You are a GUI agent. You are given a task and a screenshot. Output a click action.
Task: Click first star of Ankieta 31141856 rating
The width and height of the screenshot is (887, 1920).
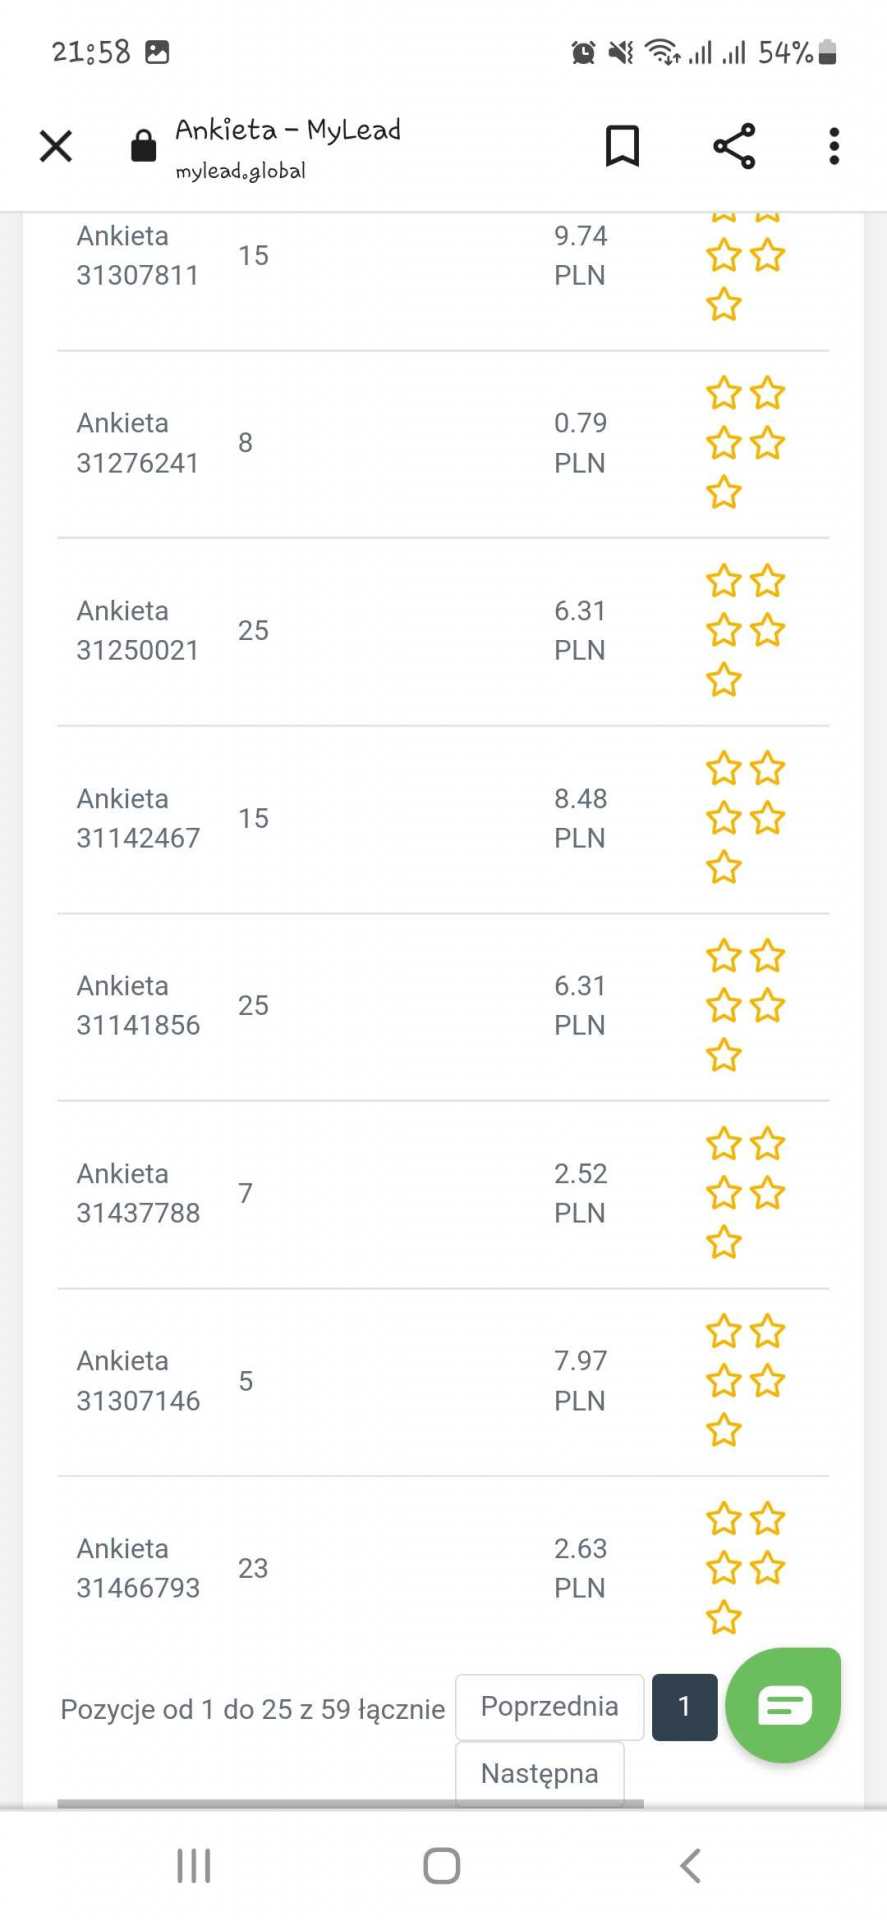(x=723, y=957)
